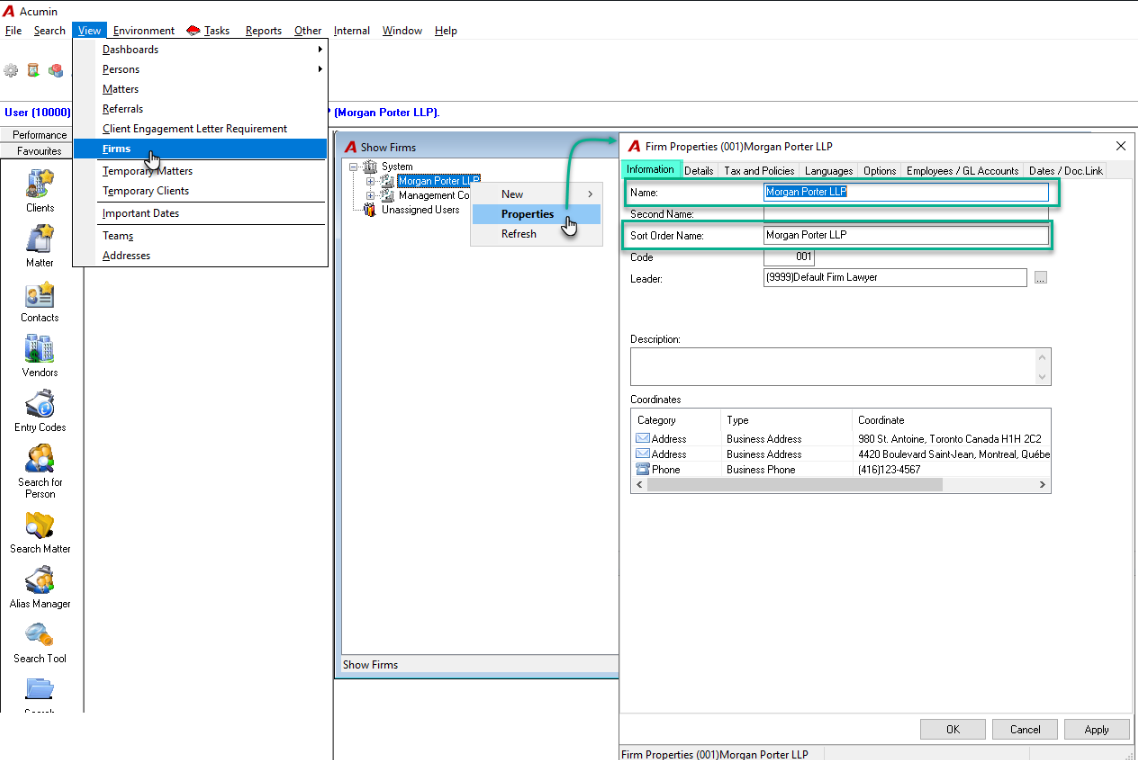Expand the New submenu arrow
This screenshot has height=760, width=1138.
591,194
